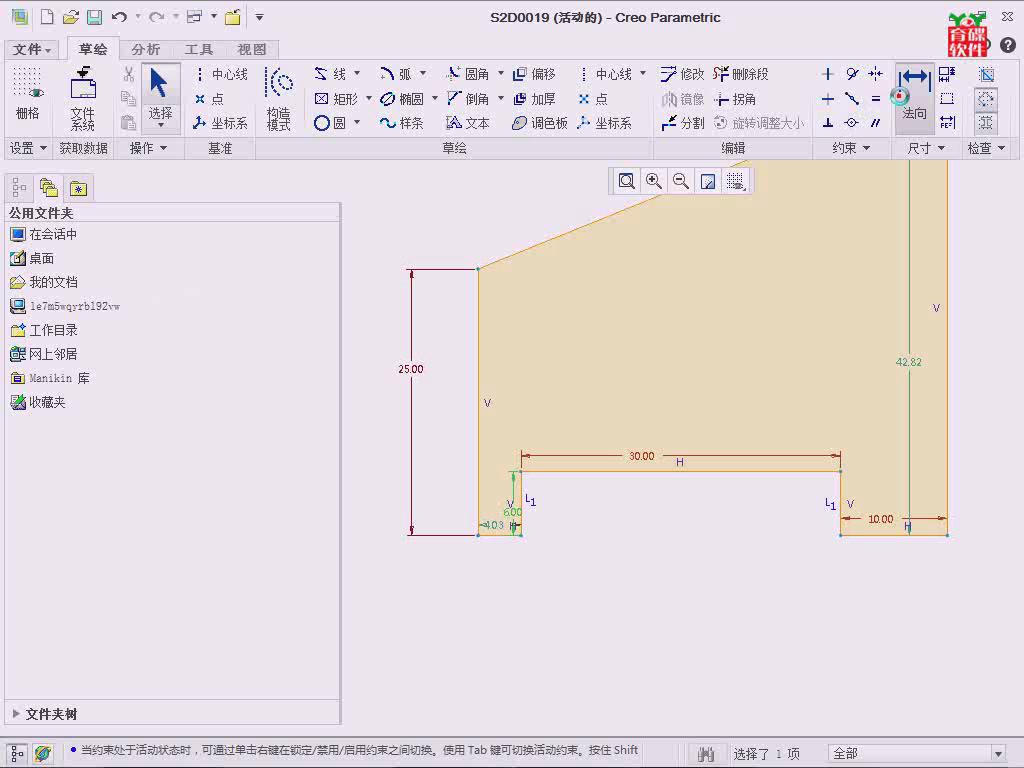Click the 分割 (divide) tool

(x=682, y=123)
